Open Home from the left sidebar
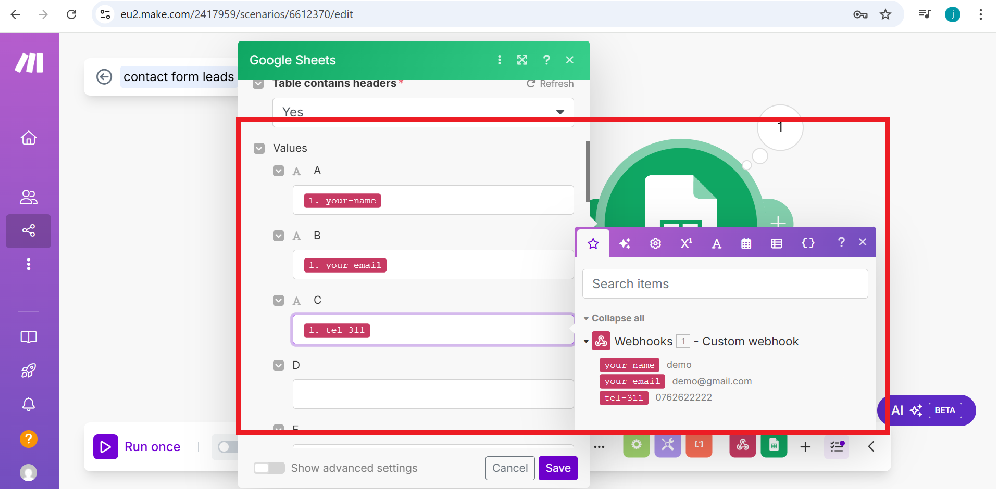This screenshot has width=996, height=489. point(29,138)
